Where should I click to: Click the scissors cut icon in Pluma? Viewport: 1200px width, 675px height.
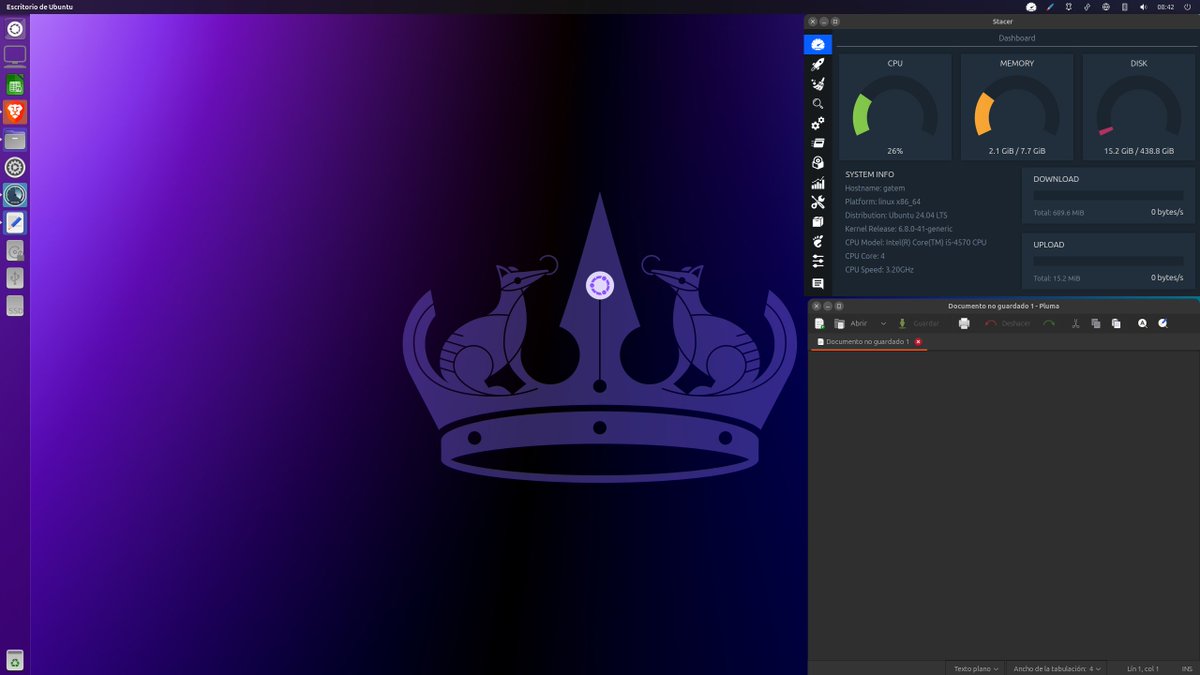pyautogui.click(x=1076, y=323)
